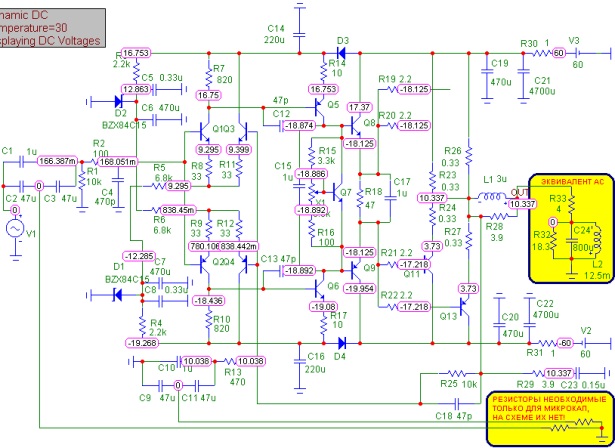The width and height of the screenshot is (615, 448).
Task: Select the D4 diode symbol
Action: point(342,343)
